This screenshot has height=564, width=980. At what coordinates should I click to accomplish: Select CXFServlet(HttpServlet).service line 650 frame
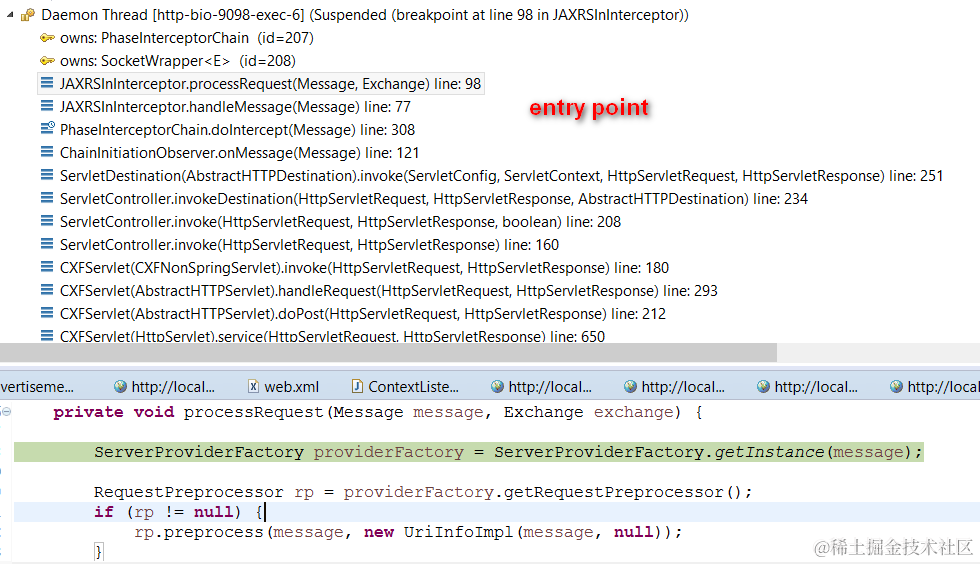[x=332, y=336]
